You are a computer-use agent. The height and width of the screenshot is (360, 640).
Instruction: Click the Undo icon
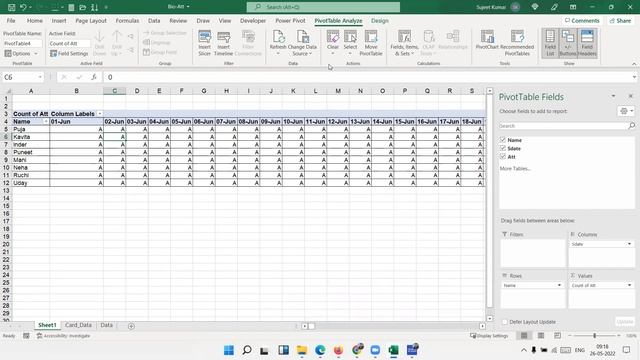(23, 7)
